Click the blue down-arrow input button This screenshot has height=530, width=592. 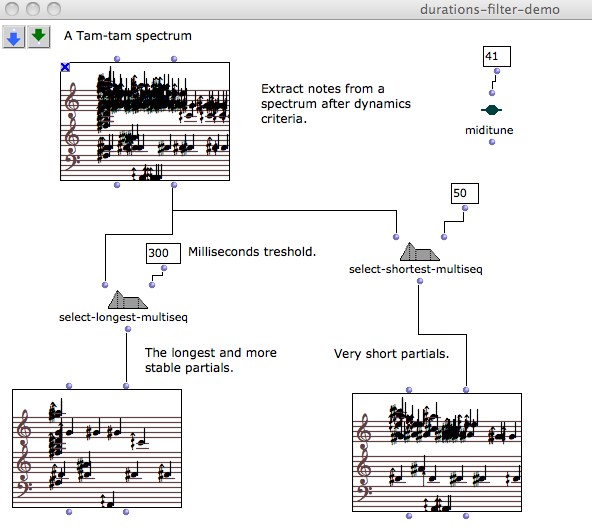coord(14,37)
